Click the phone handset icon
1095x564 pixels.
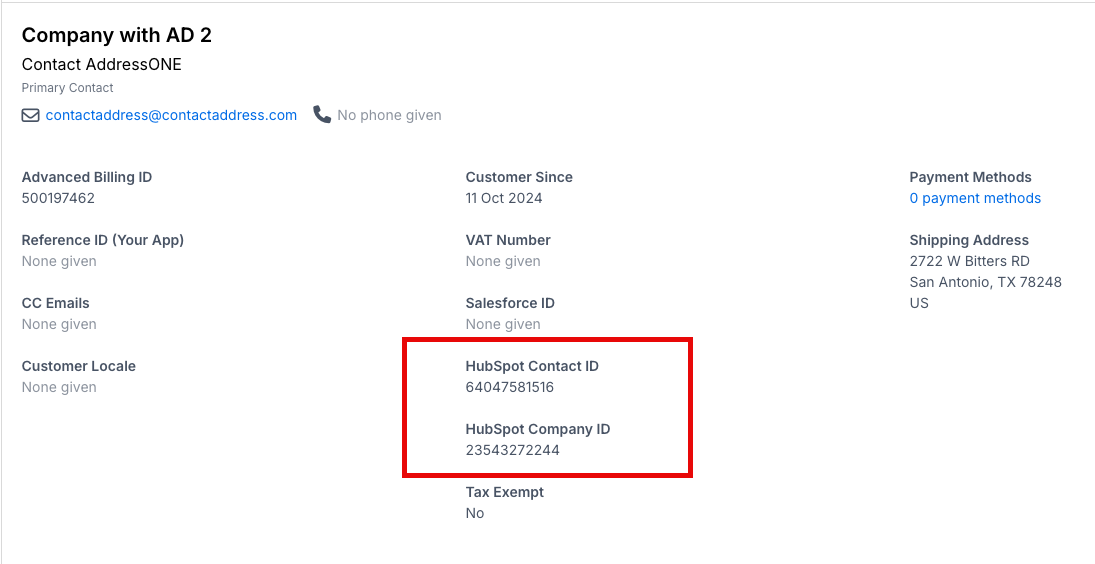(x=322, y=115)
